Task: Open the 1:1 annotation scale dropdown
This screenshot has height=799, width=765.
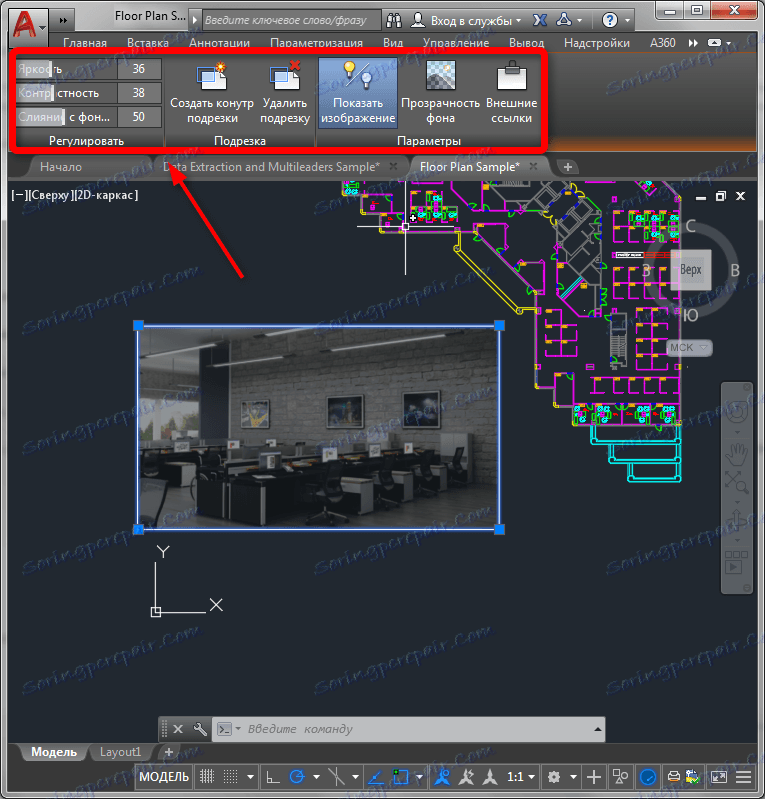Action: click(521, 777)
